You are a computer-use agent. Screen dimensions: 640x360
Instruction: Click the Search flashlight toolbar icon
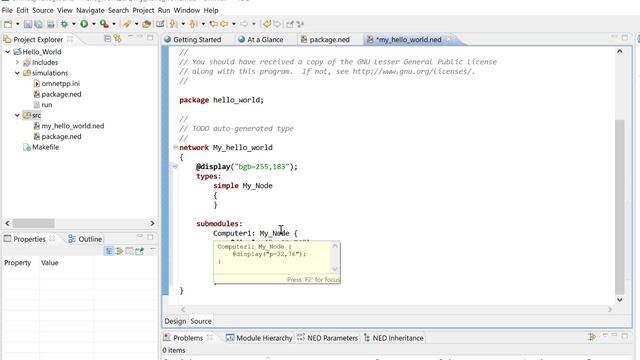127,24
